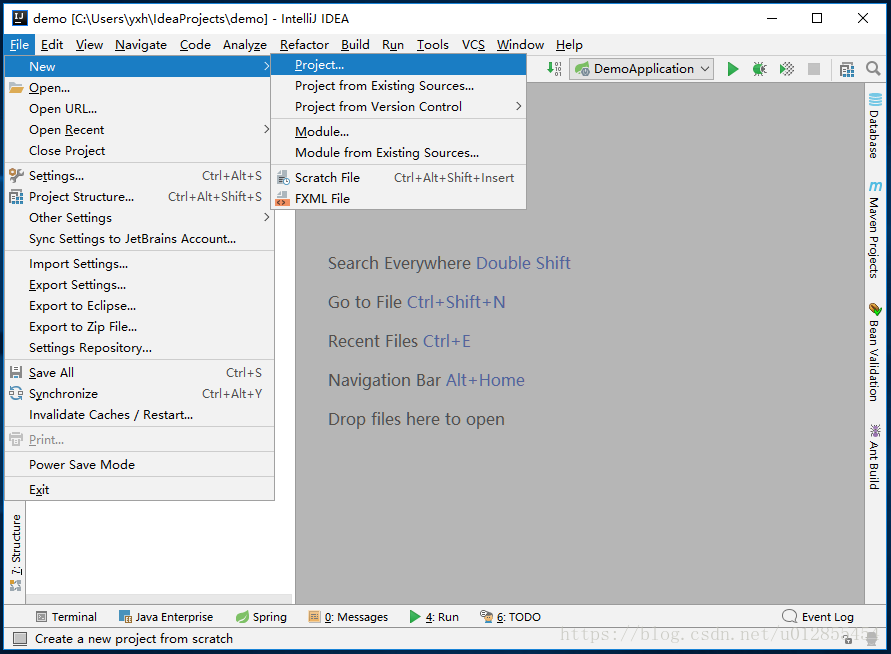Open the Code menu

point(195,45)
